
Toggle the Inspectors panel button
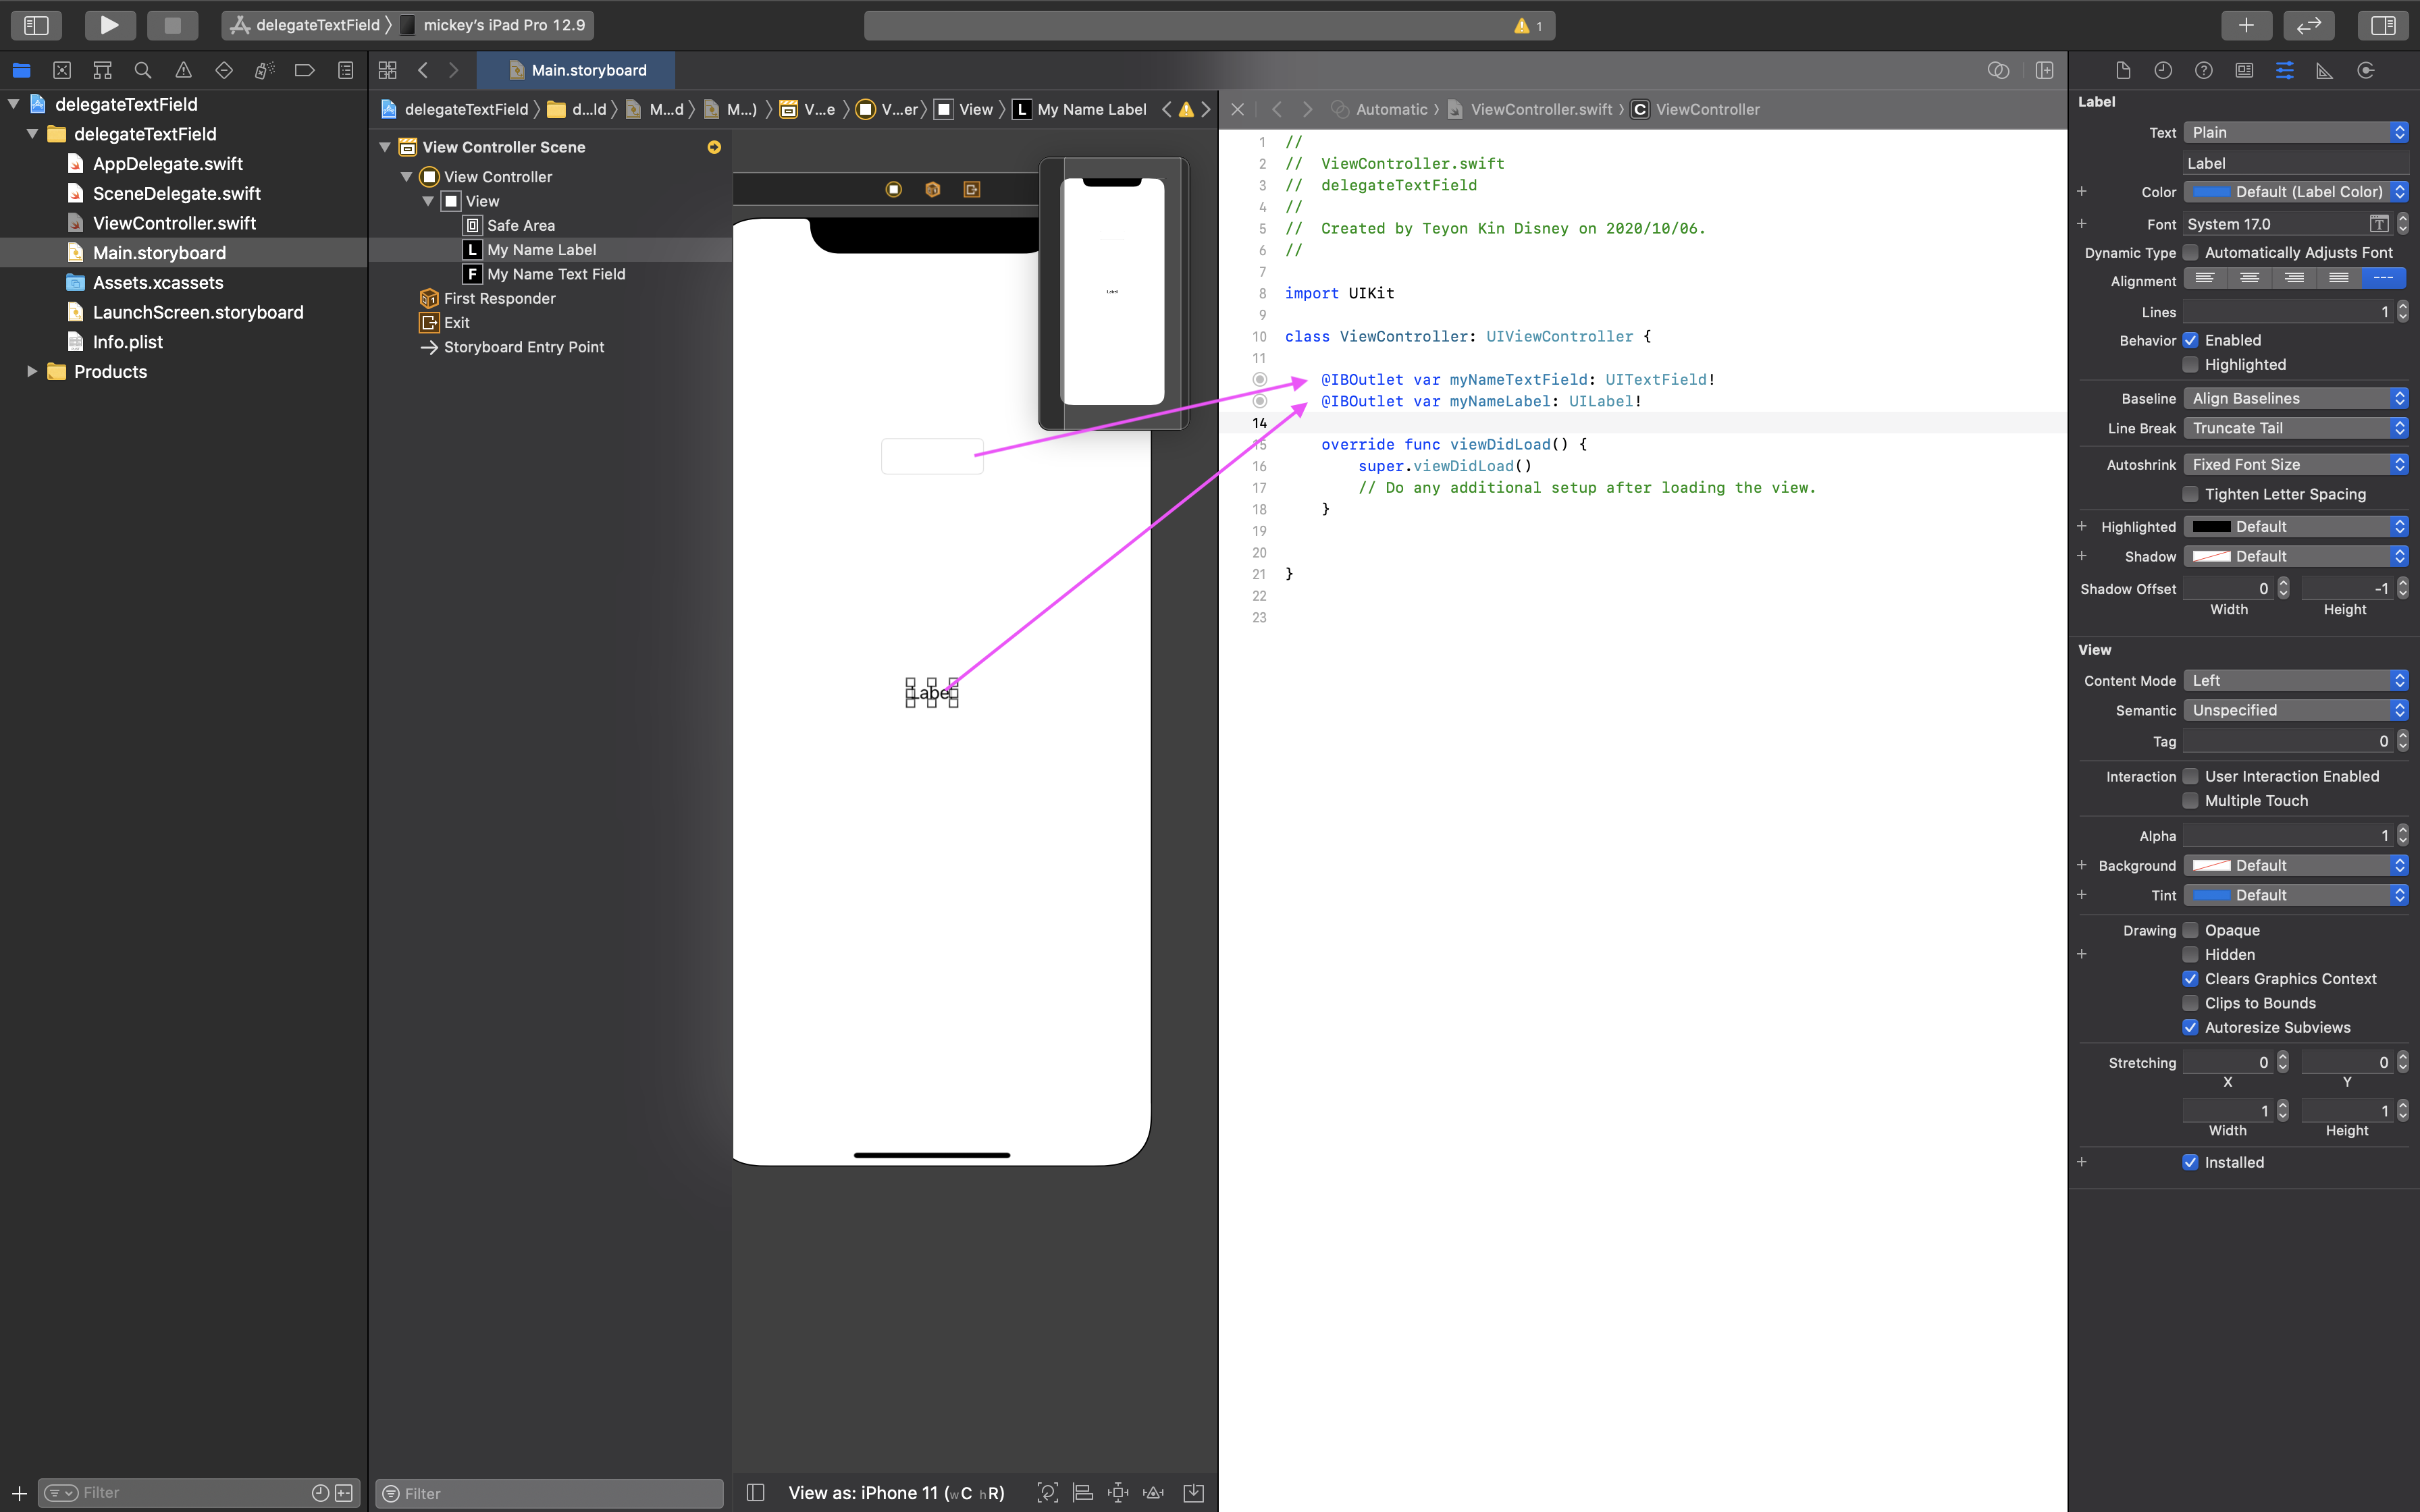pyautogui.click(x=2383, y=25)
